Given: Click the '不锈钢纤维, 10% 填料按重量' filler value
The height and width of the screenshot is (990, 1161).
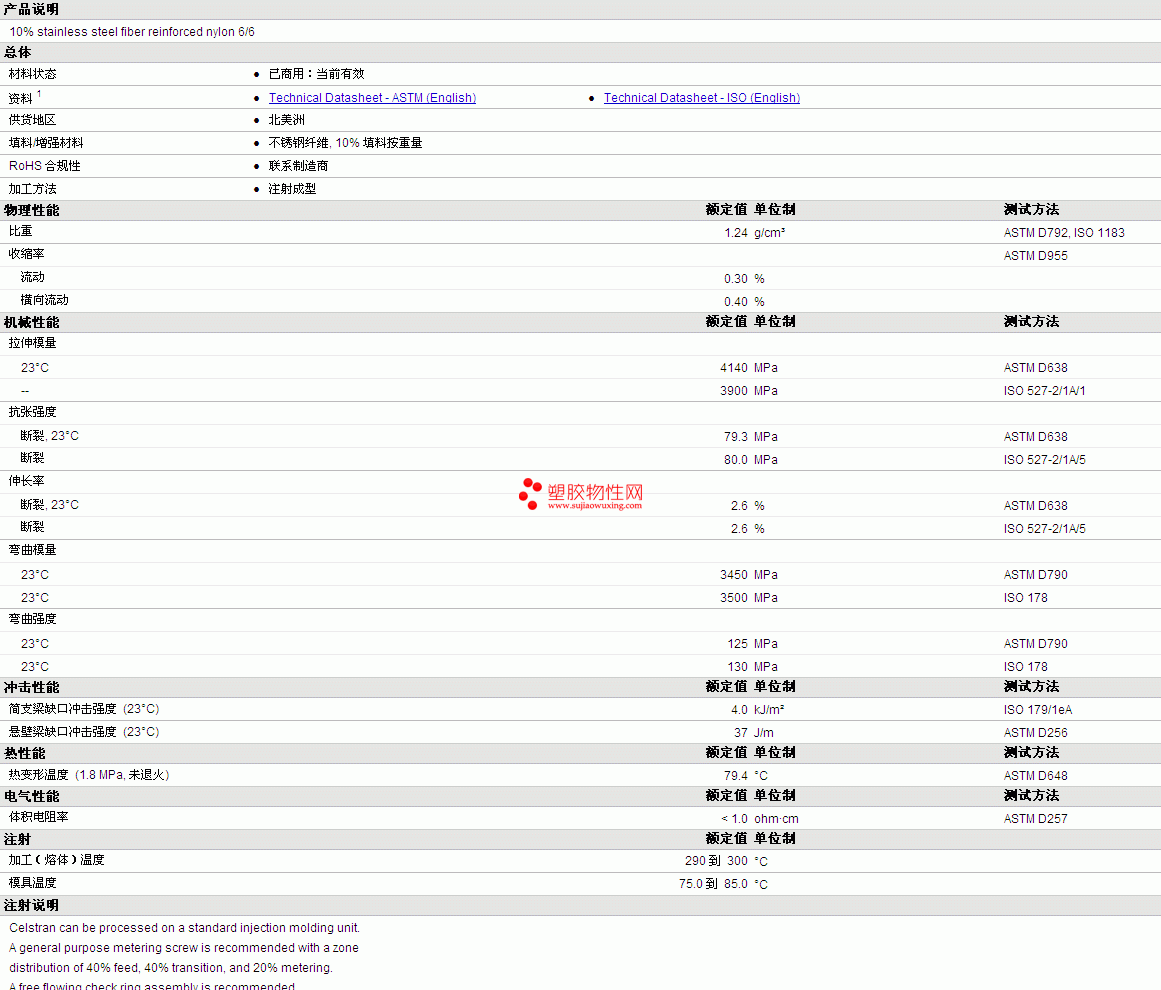Looking at the screenshot, I should [345, 143].
